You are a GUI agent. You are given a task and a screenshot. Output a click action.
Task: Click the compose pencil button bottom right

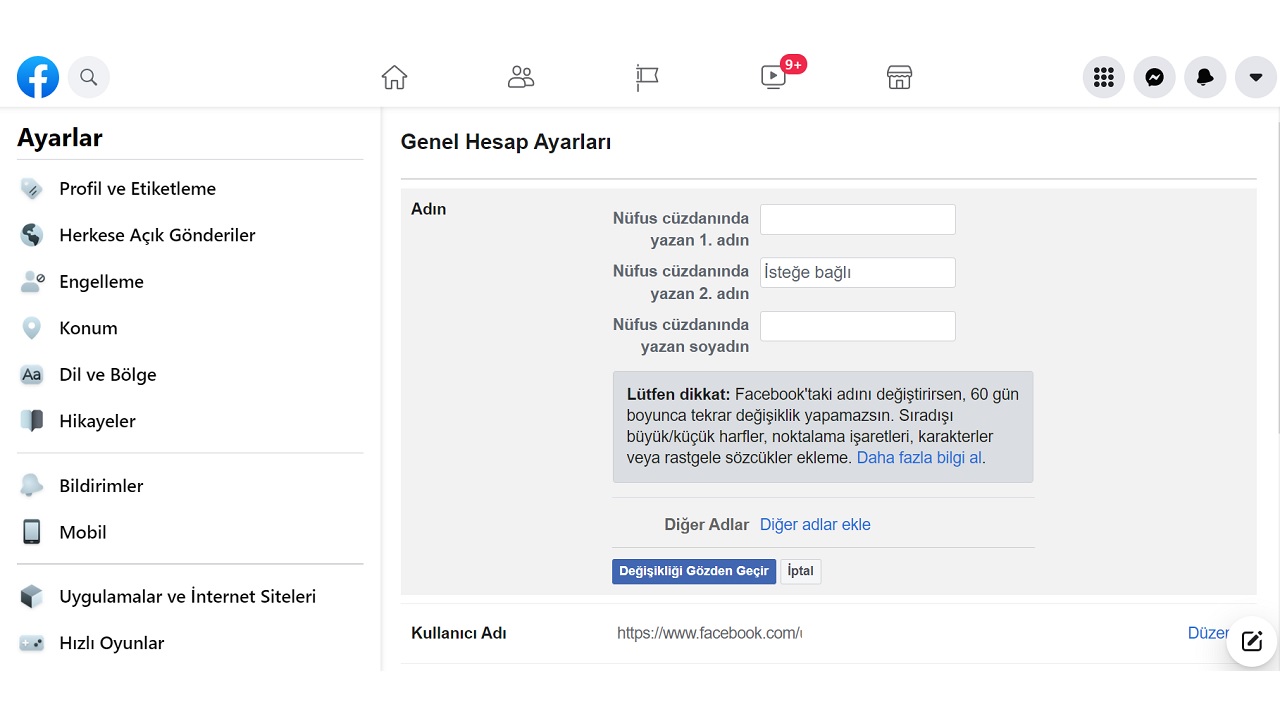(x=1251, y=641)
